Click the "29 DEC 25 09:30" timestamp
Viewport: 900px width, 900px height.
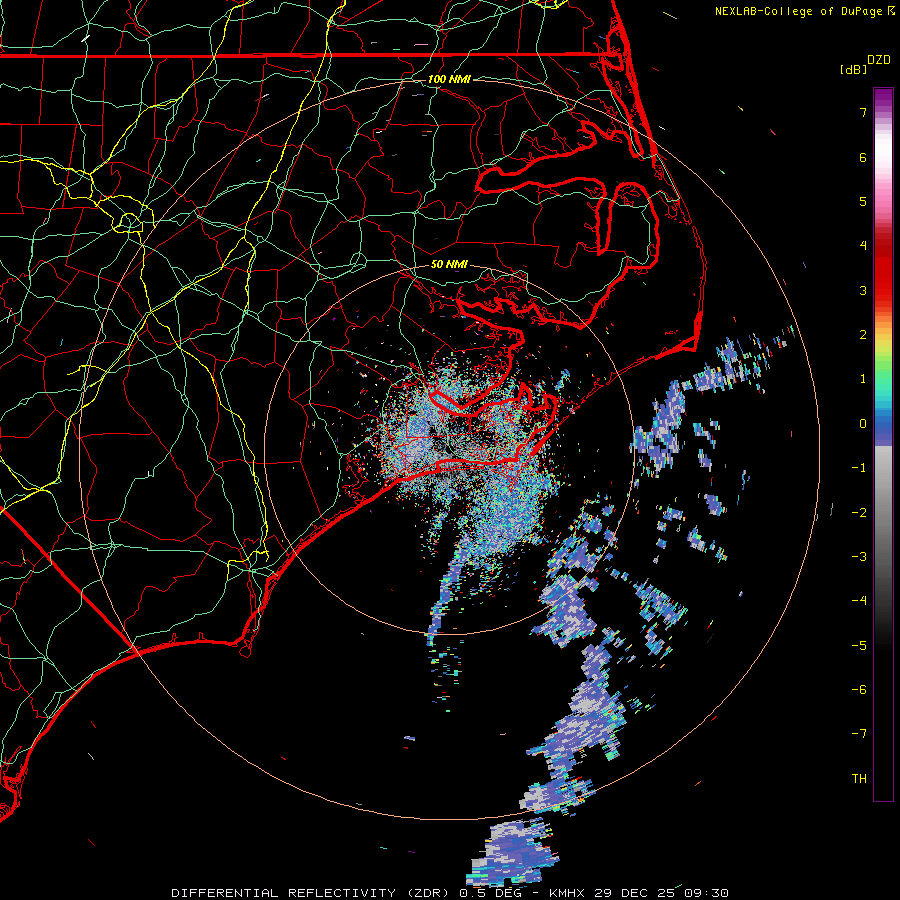pyautogui.click(x=660, y=893)
